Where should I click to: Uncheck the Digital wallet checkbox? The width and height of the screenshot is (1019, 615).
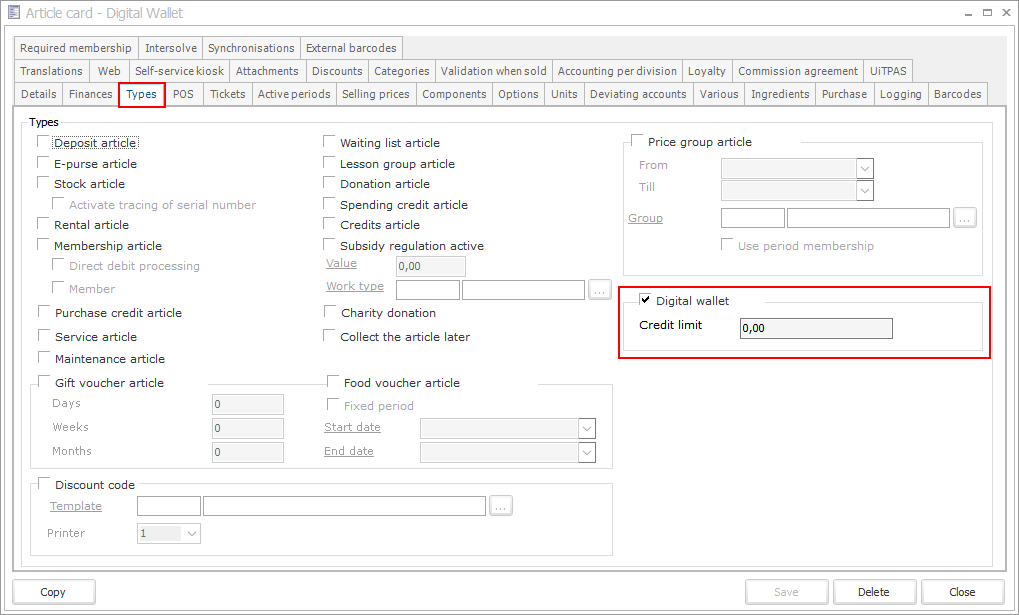(x=645, y=300)
